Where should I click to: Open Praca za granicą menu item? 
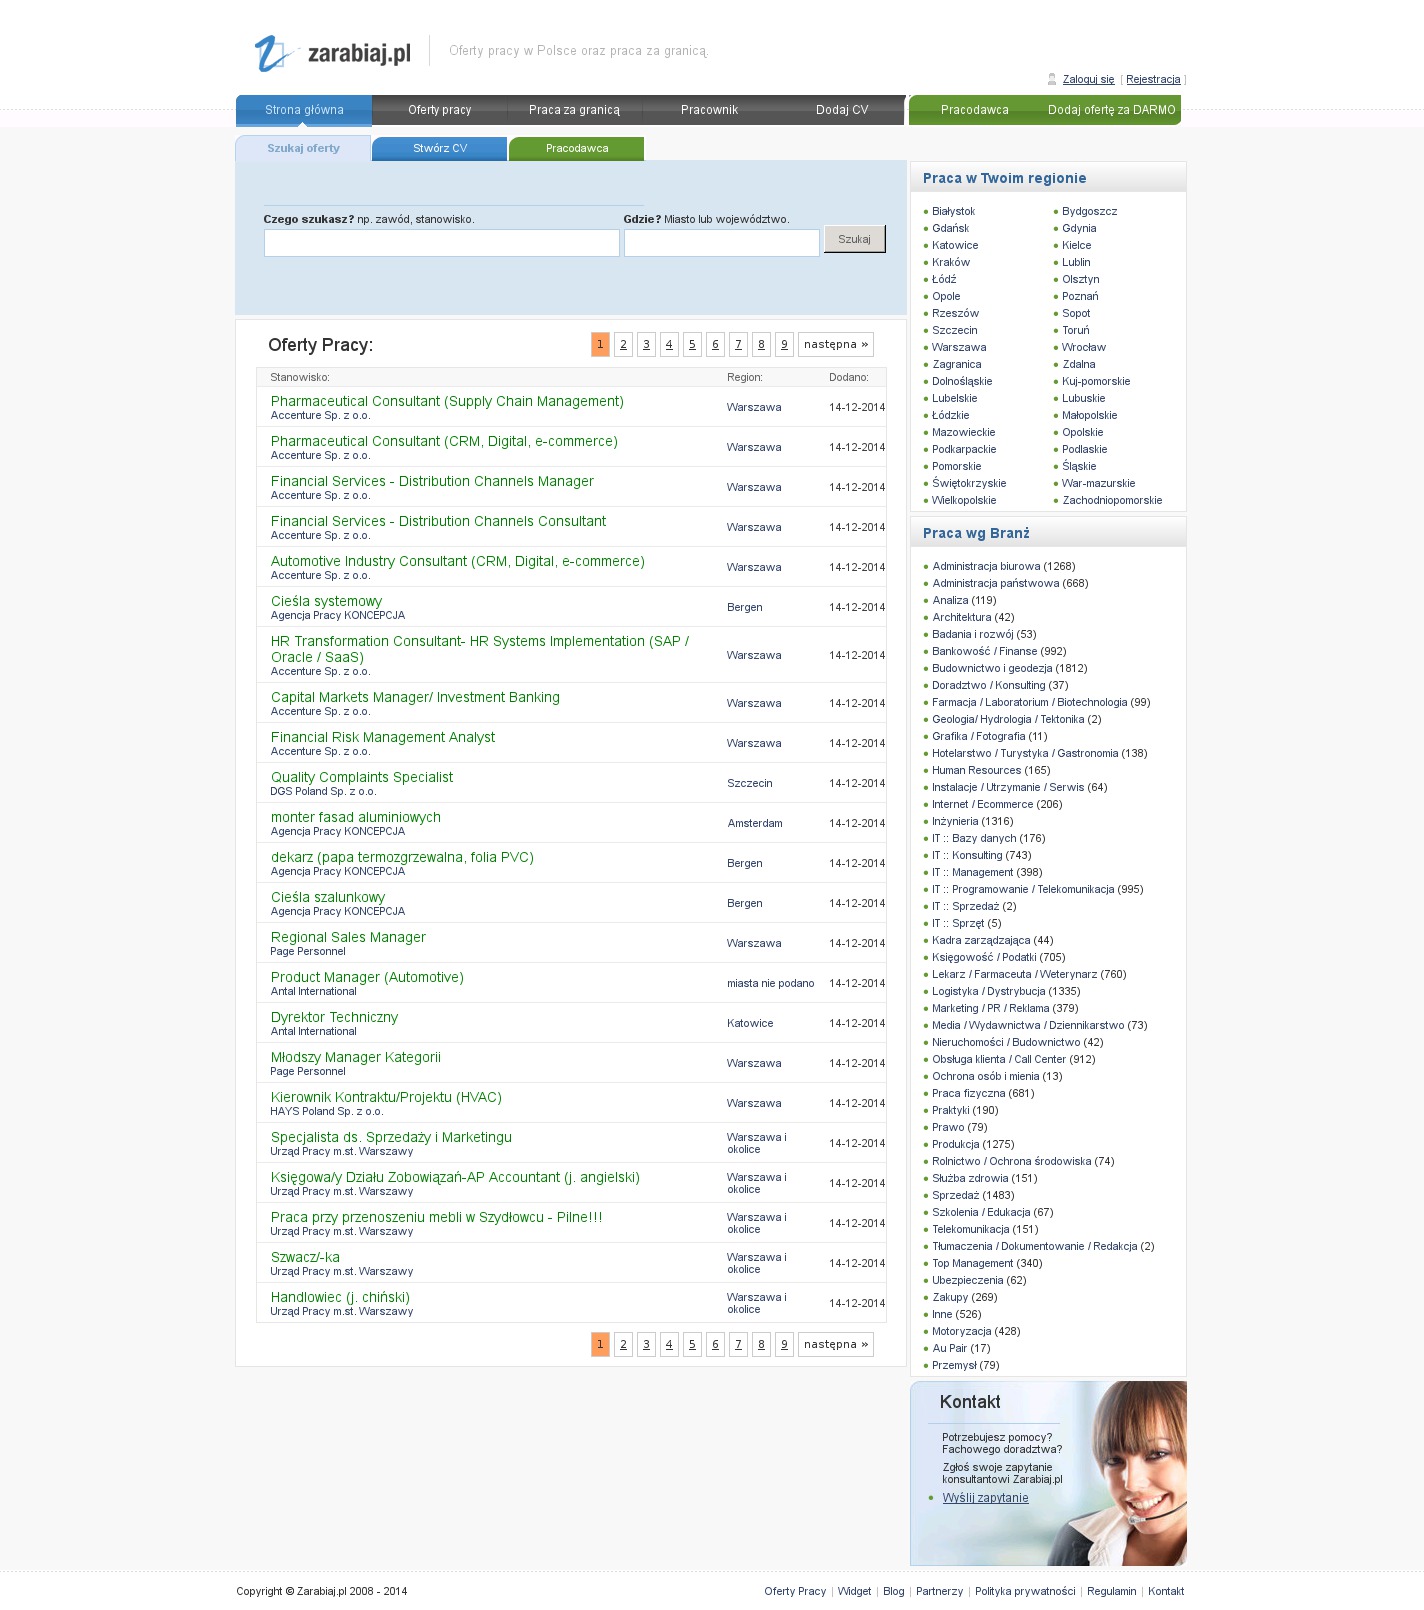click(574, 110)
